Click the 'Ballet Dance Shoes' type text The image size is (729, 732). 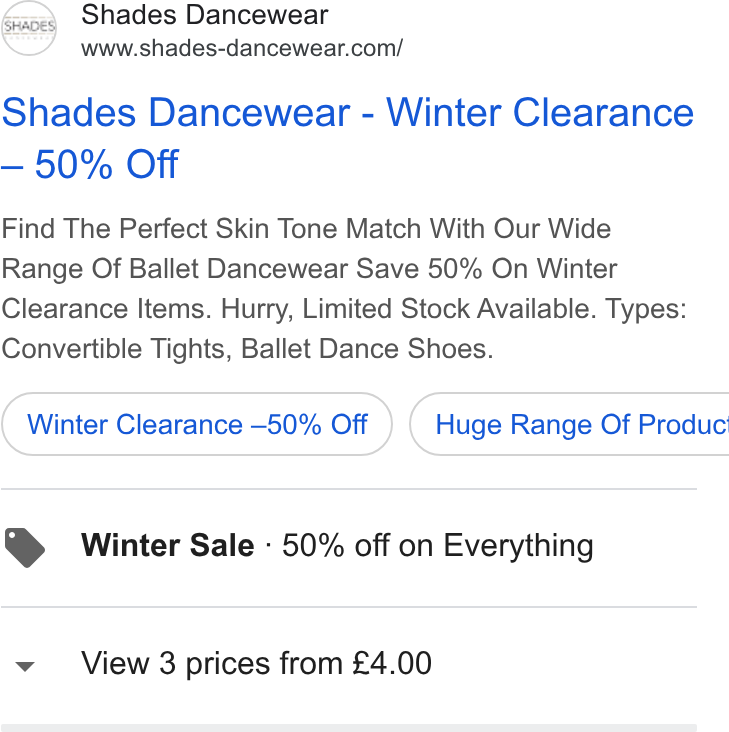click(x=367, y=349)
